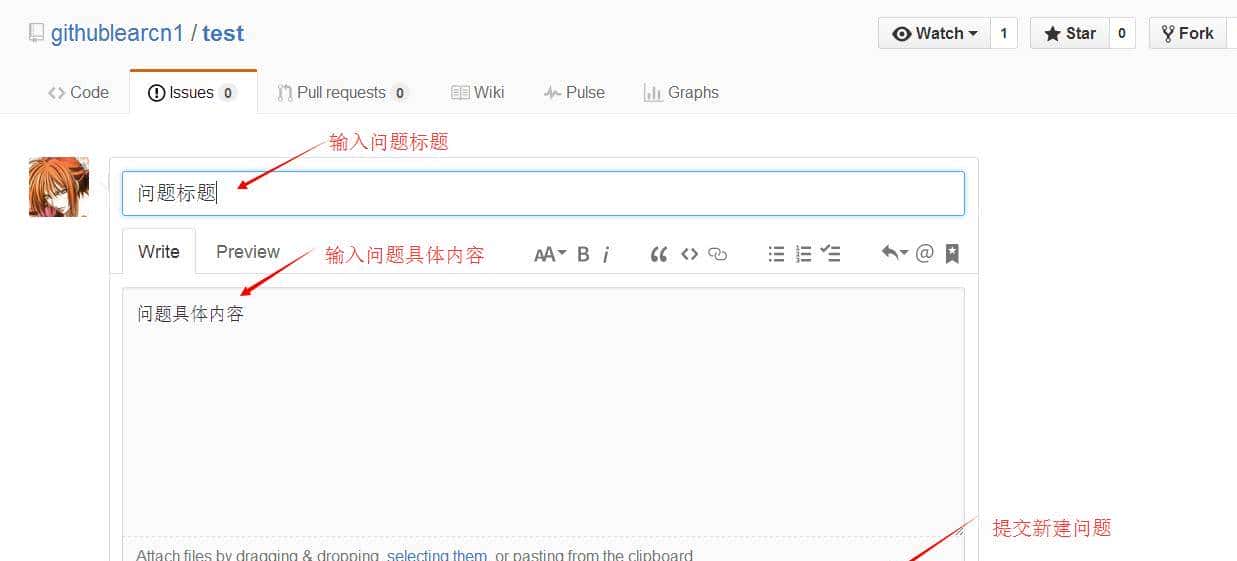The width and height of the screenshot is (1237, 561).
Task: Open the Pulse tab
Action: coord(574,92)
